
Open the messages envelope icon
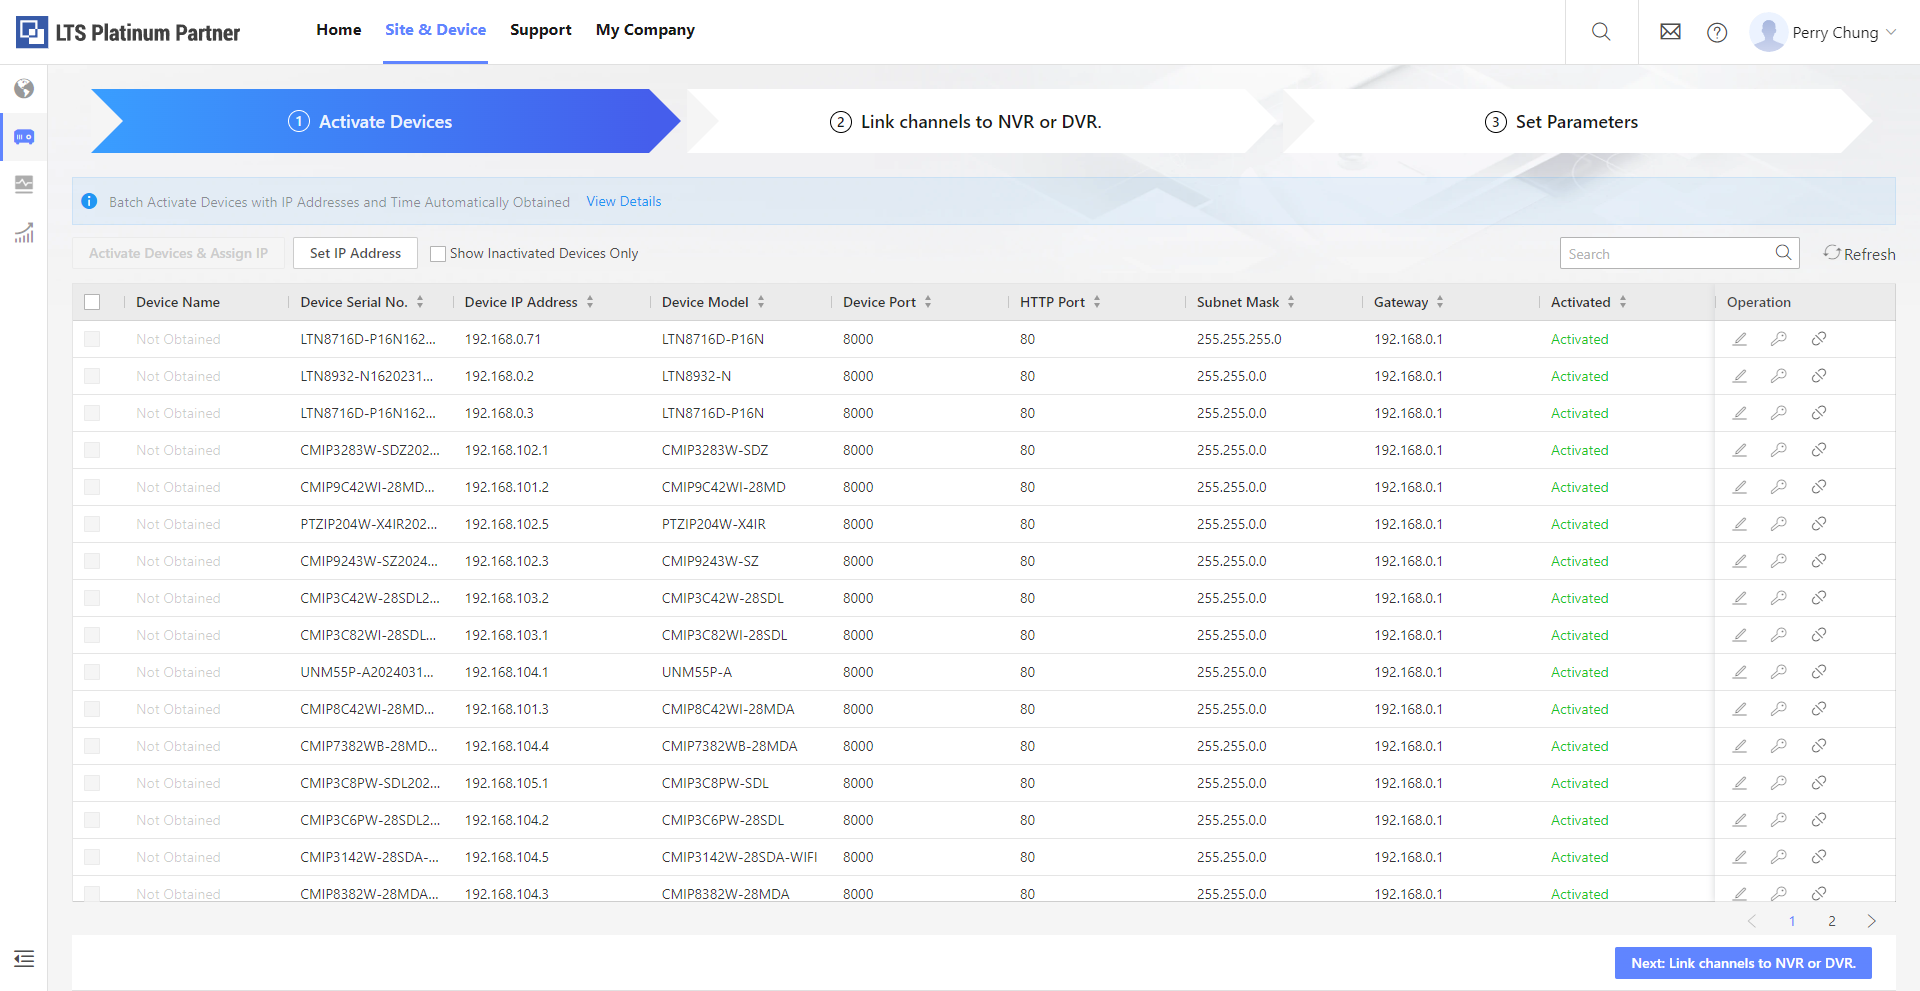click(1670, 32)
